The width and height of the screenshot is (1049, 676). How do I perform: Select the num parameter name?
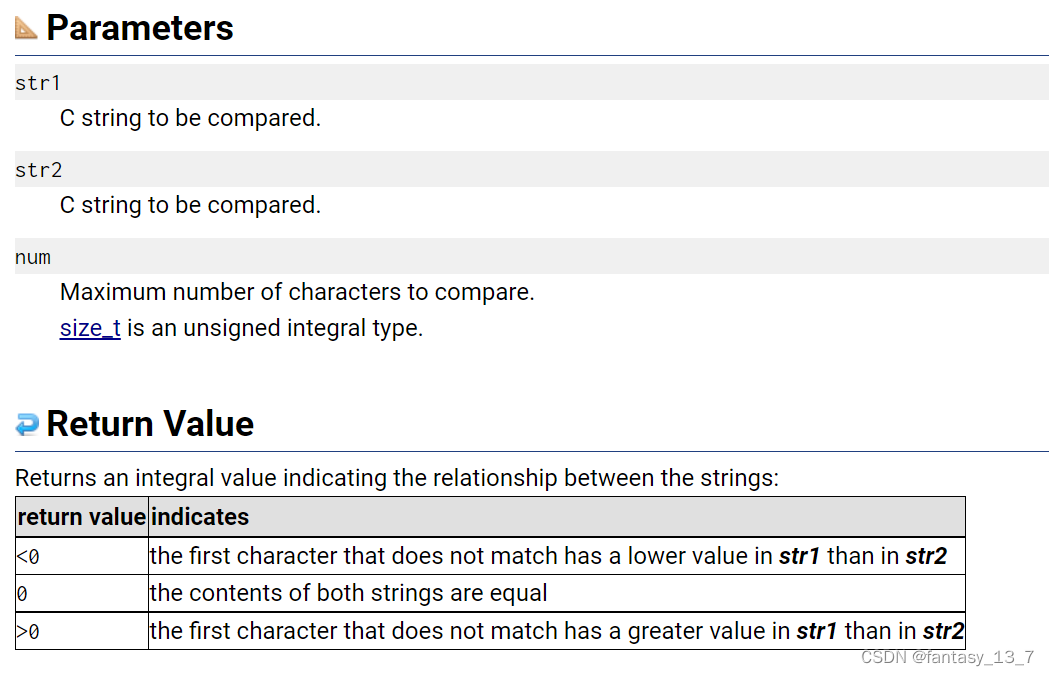(33, 258)
